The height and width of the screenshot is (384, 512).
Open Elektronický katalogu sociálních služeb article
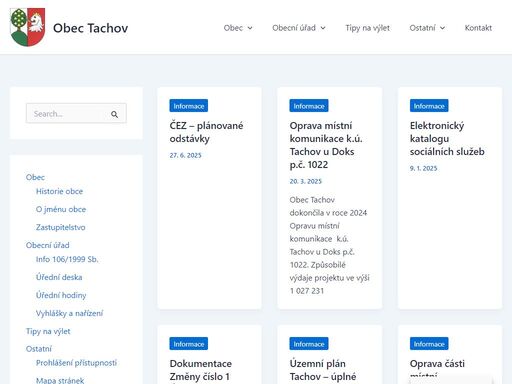click(x=447, y=138)
